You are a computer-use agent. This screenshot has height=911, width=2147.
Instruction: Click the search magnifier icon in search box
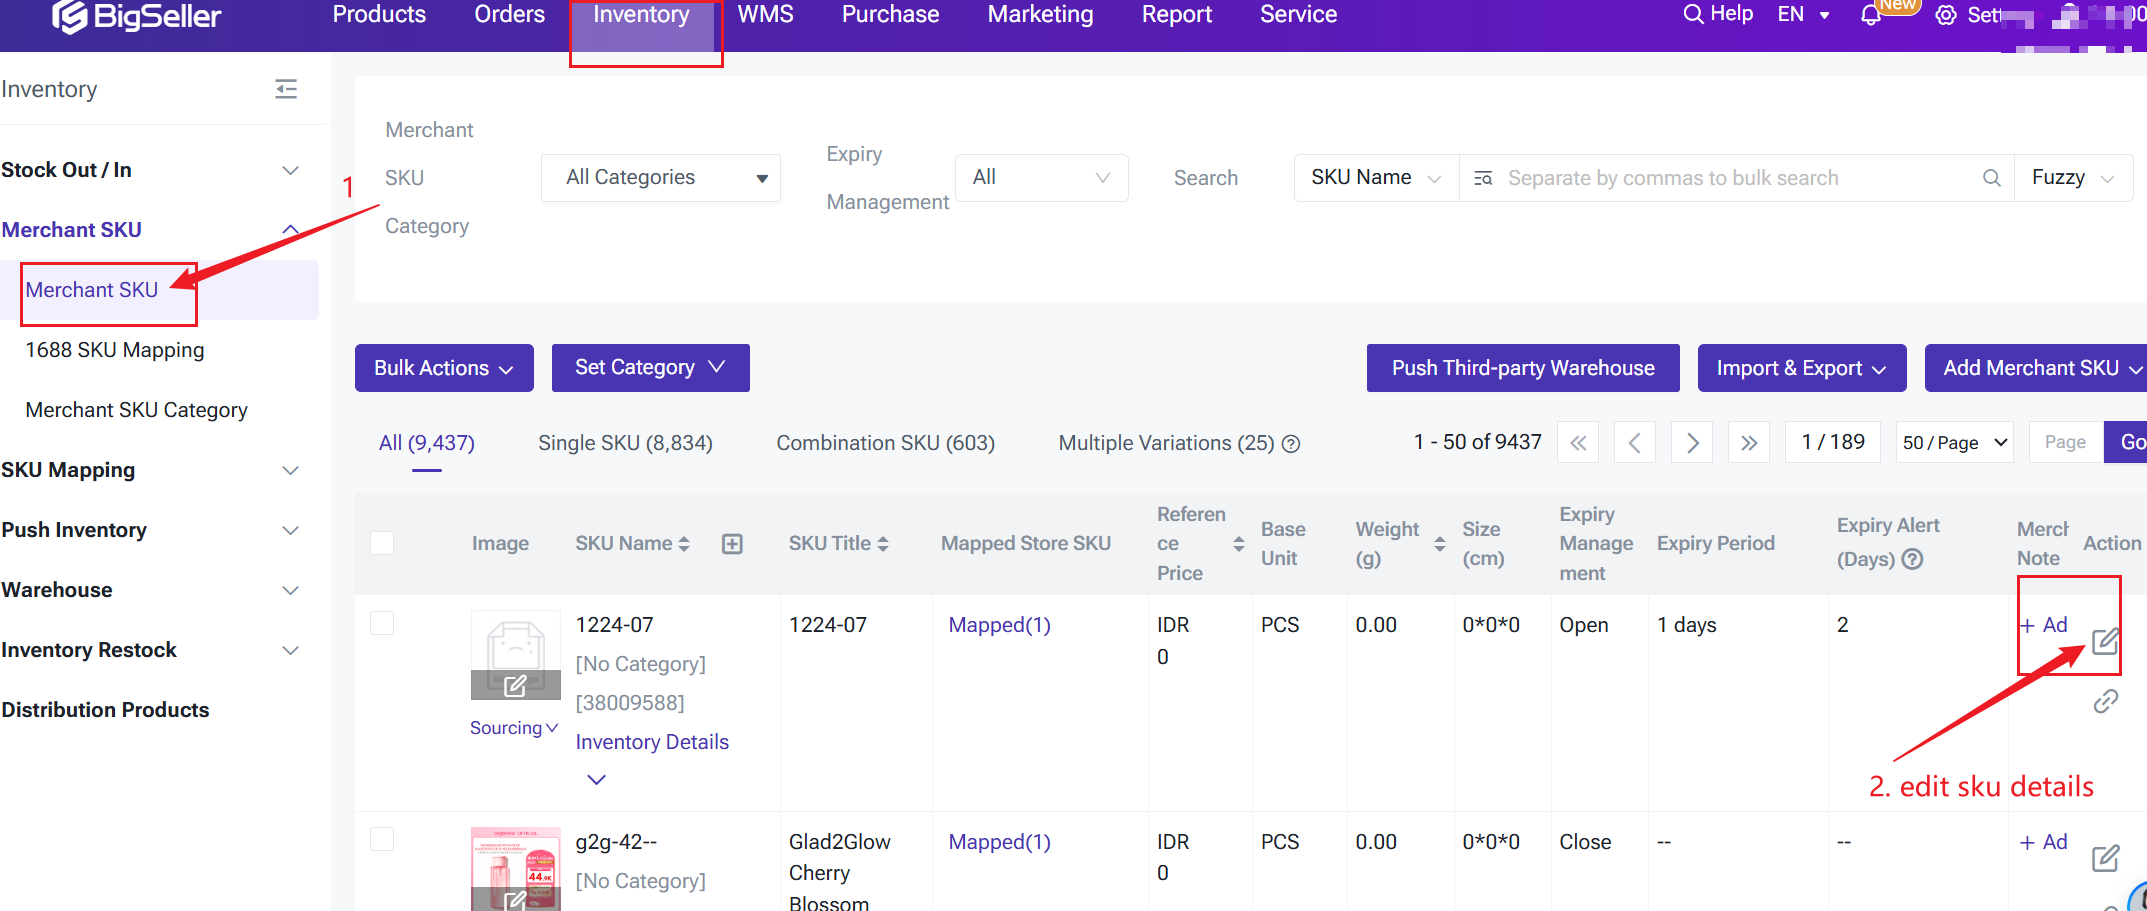[x=1991, y=178]
